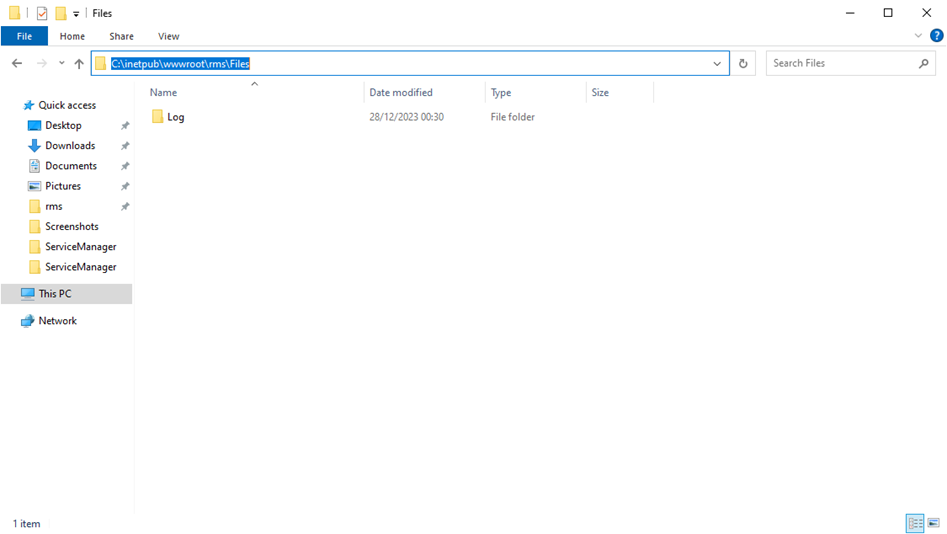
Task: Maximize the Files window
Action: point(888,13)
